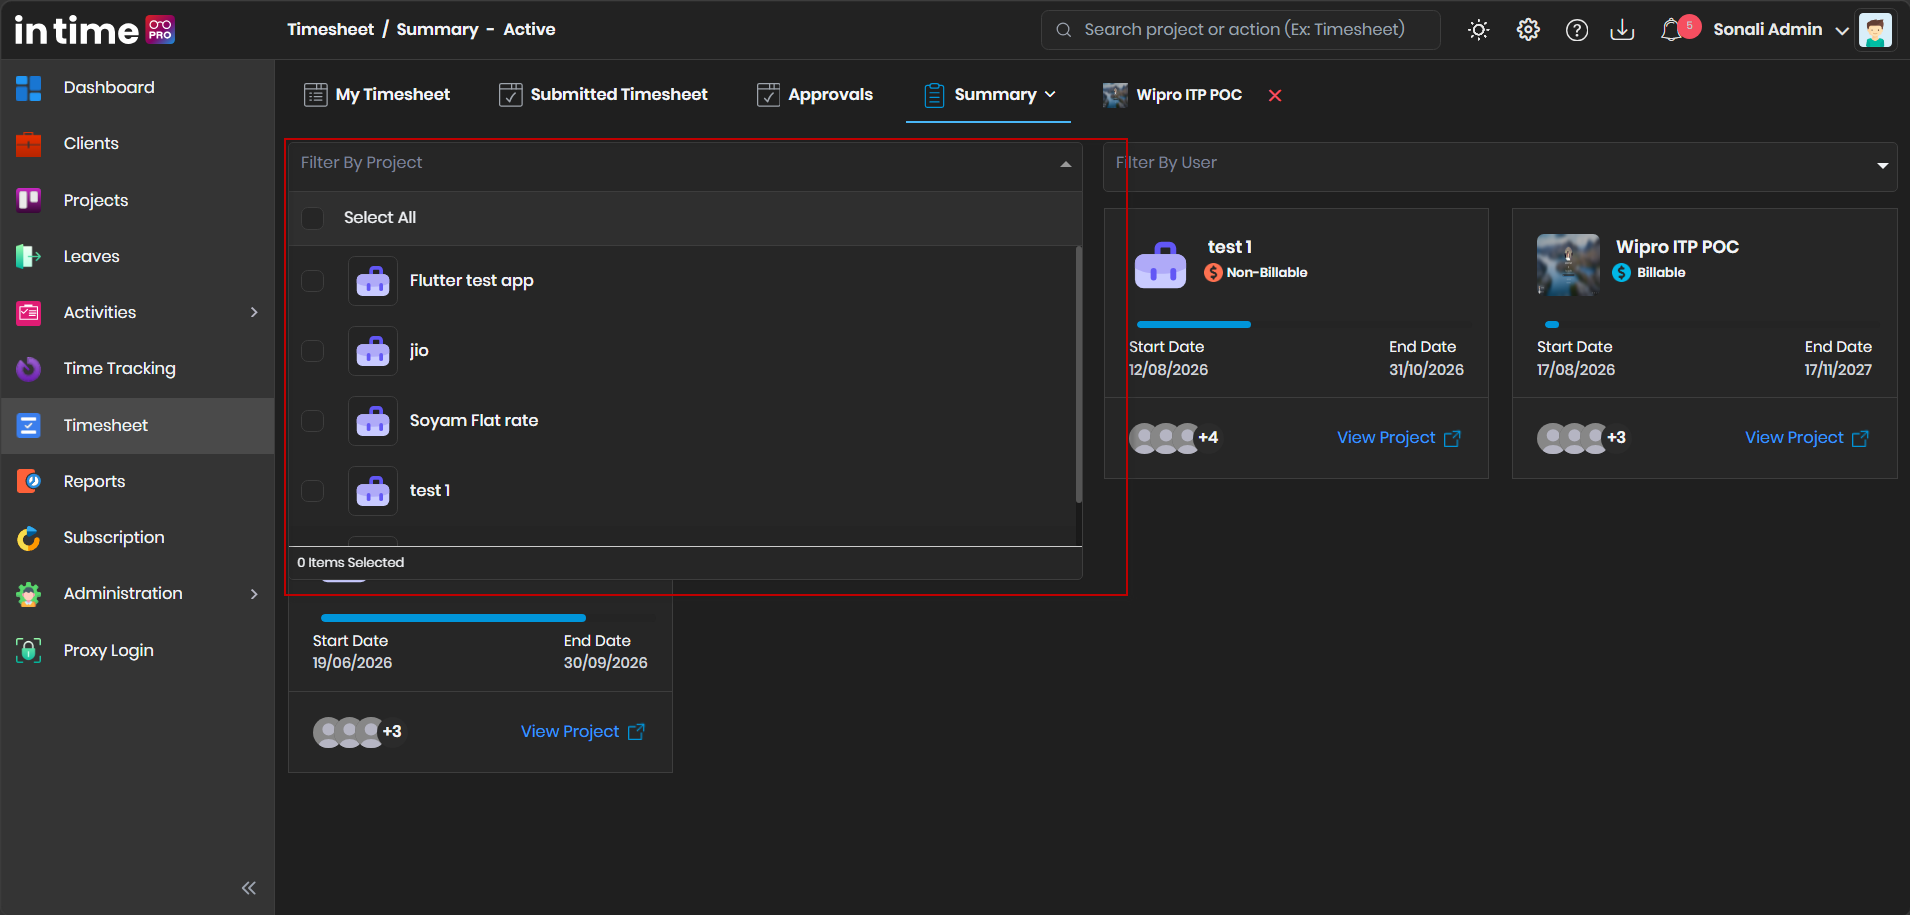Click the project list scrollbar
Image resolution: width=1910 pixels, height=915 pixels.
[x=1078, y=375]
